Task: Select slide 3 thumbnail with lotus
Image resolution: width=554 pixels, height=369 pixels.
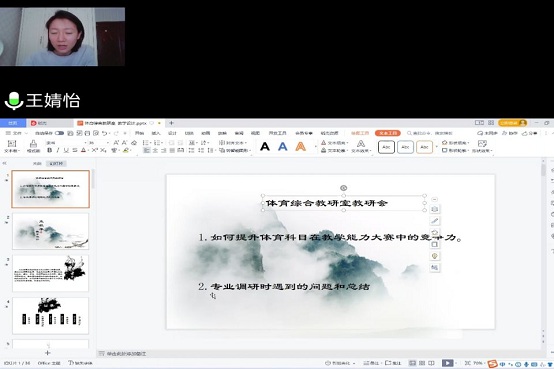Action: [51, 274]
